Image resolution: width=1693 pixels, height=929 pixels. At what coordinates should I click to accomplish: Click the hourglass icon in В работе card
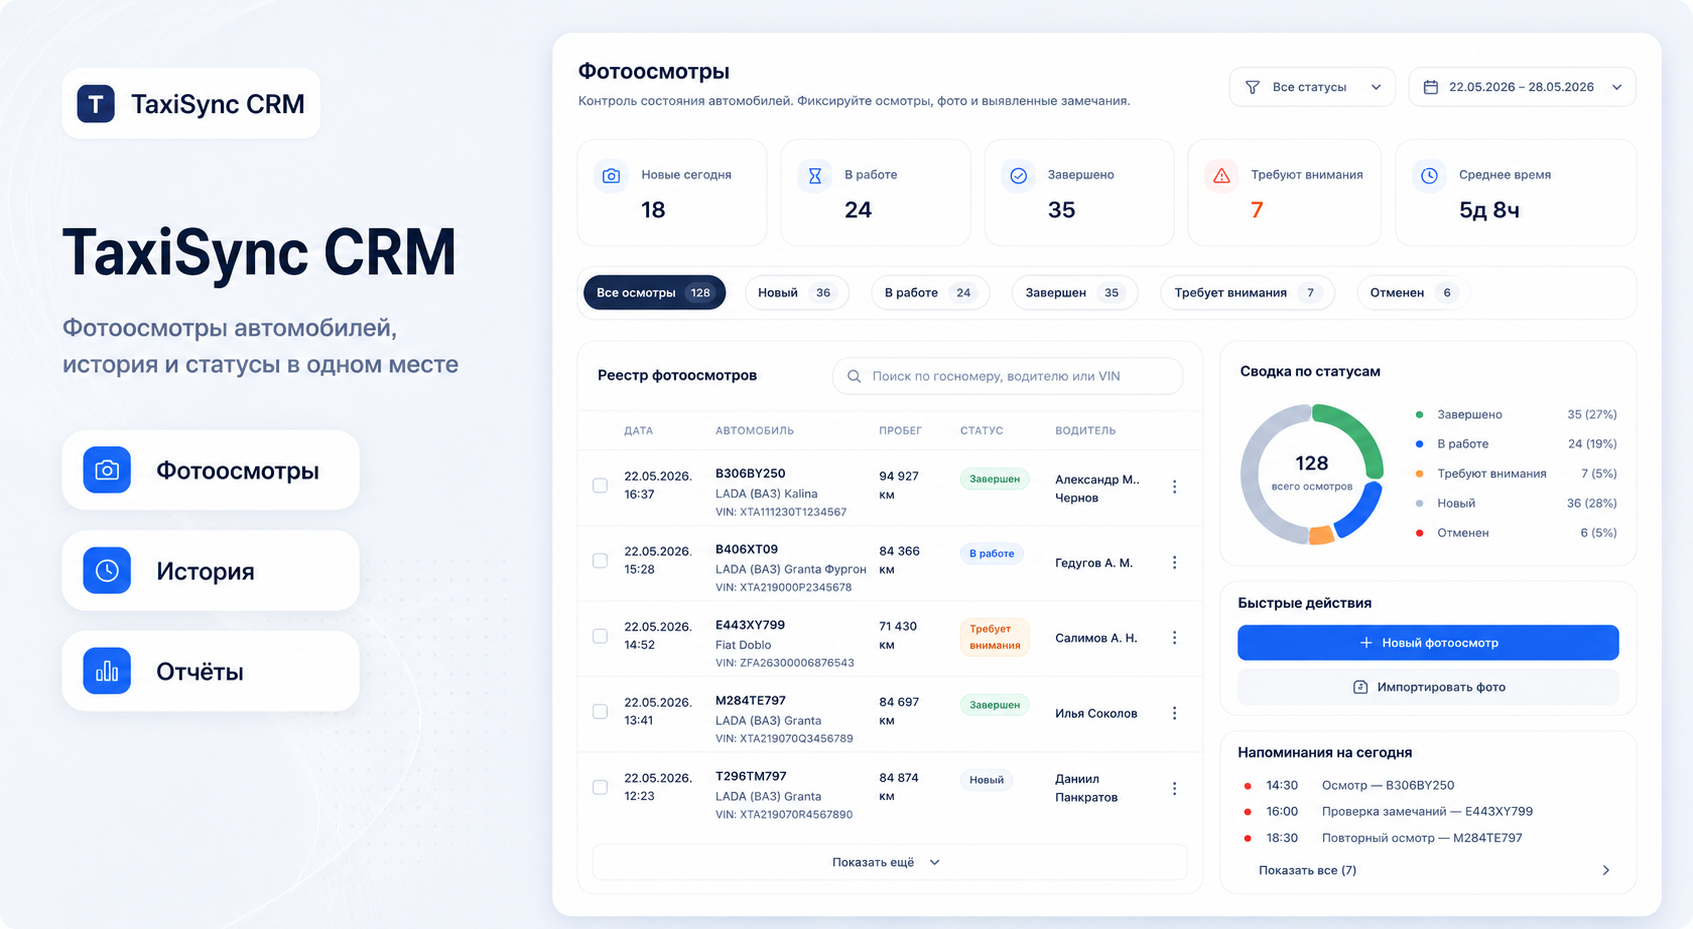815,176
